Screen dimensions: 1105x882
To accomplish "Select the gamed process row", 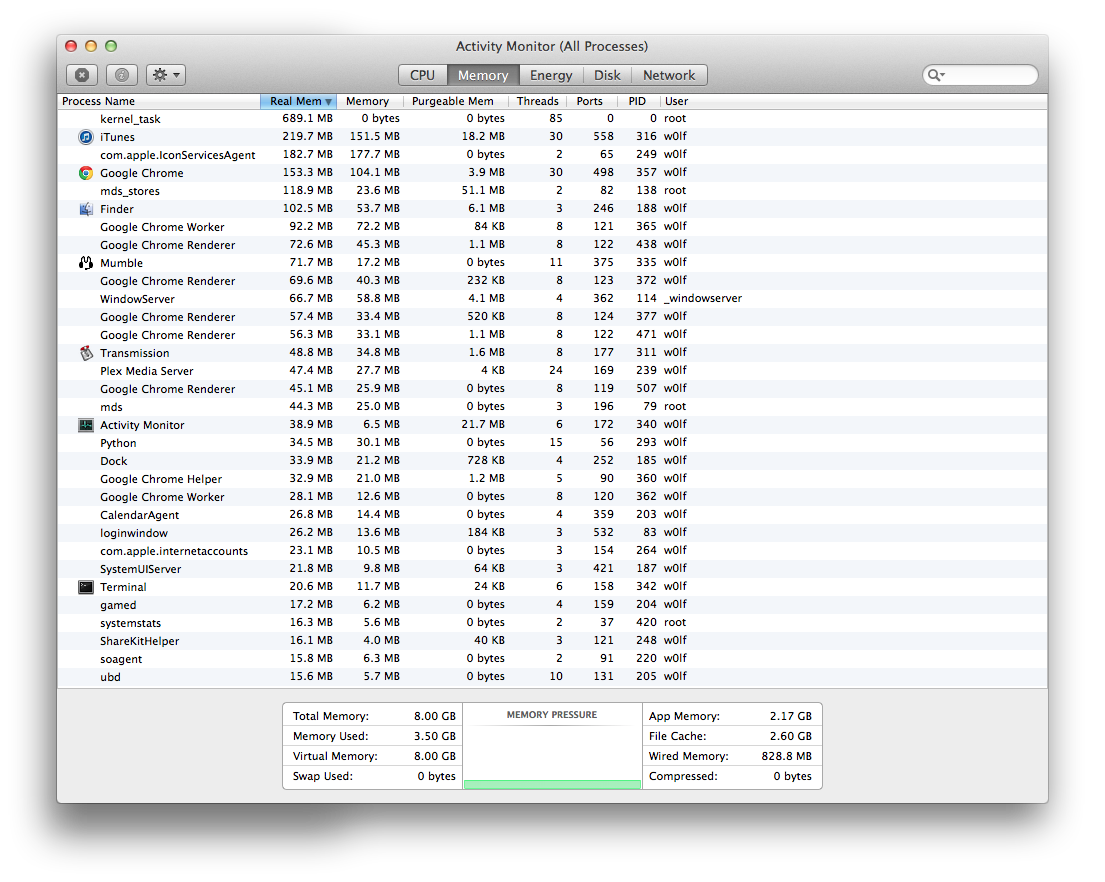I will tap(552, 604).
